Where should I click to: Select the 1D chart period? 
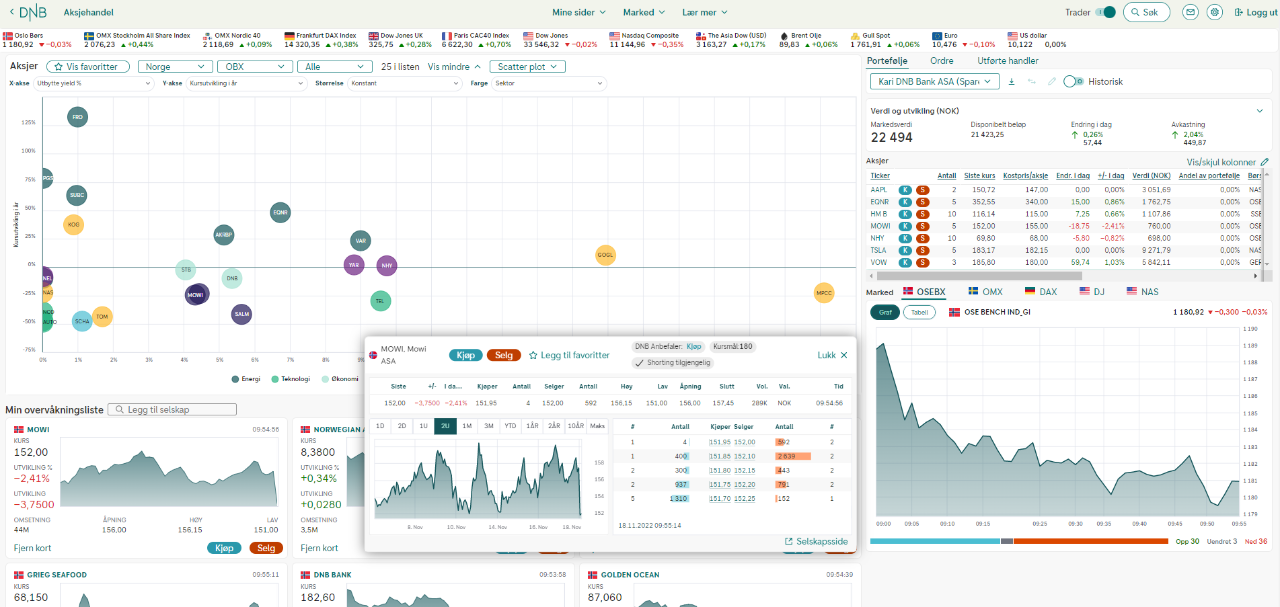pyautogui.click(x=379, y=426)
